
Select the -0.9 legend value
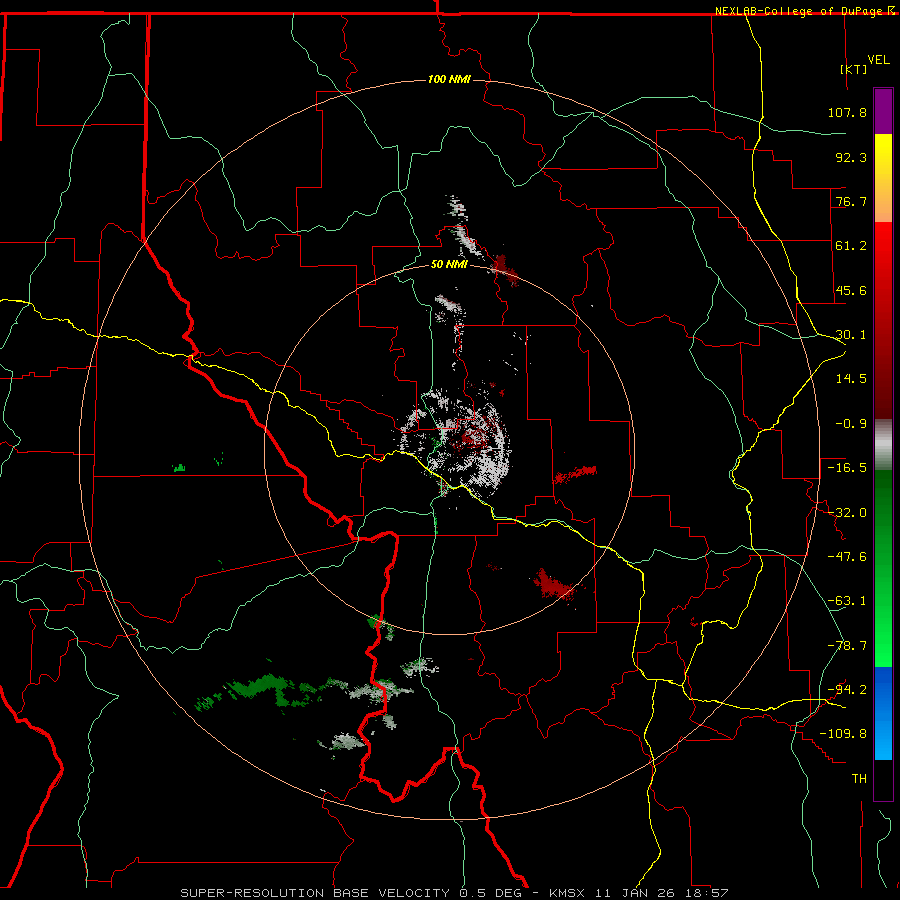(x=851, y=424)
